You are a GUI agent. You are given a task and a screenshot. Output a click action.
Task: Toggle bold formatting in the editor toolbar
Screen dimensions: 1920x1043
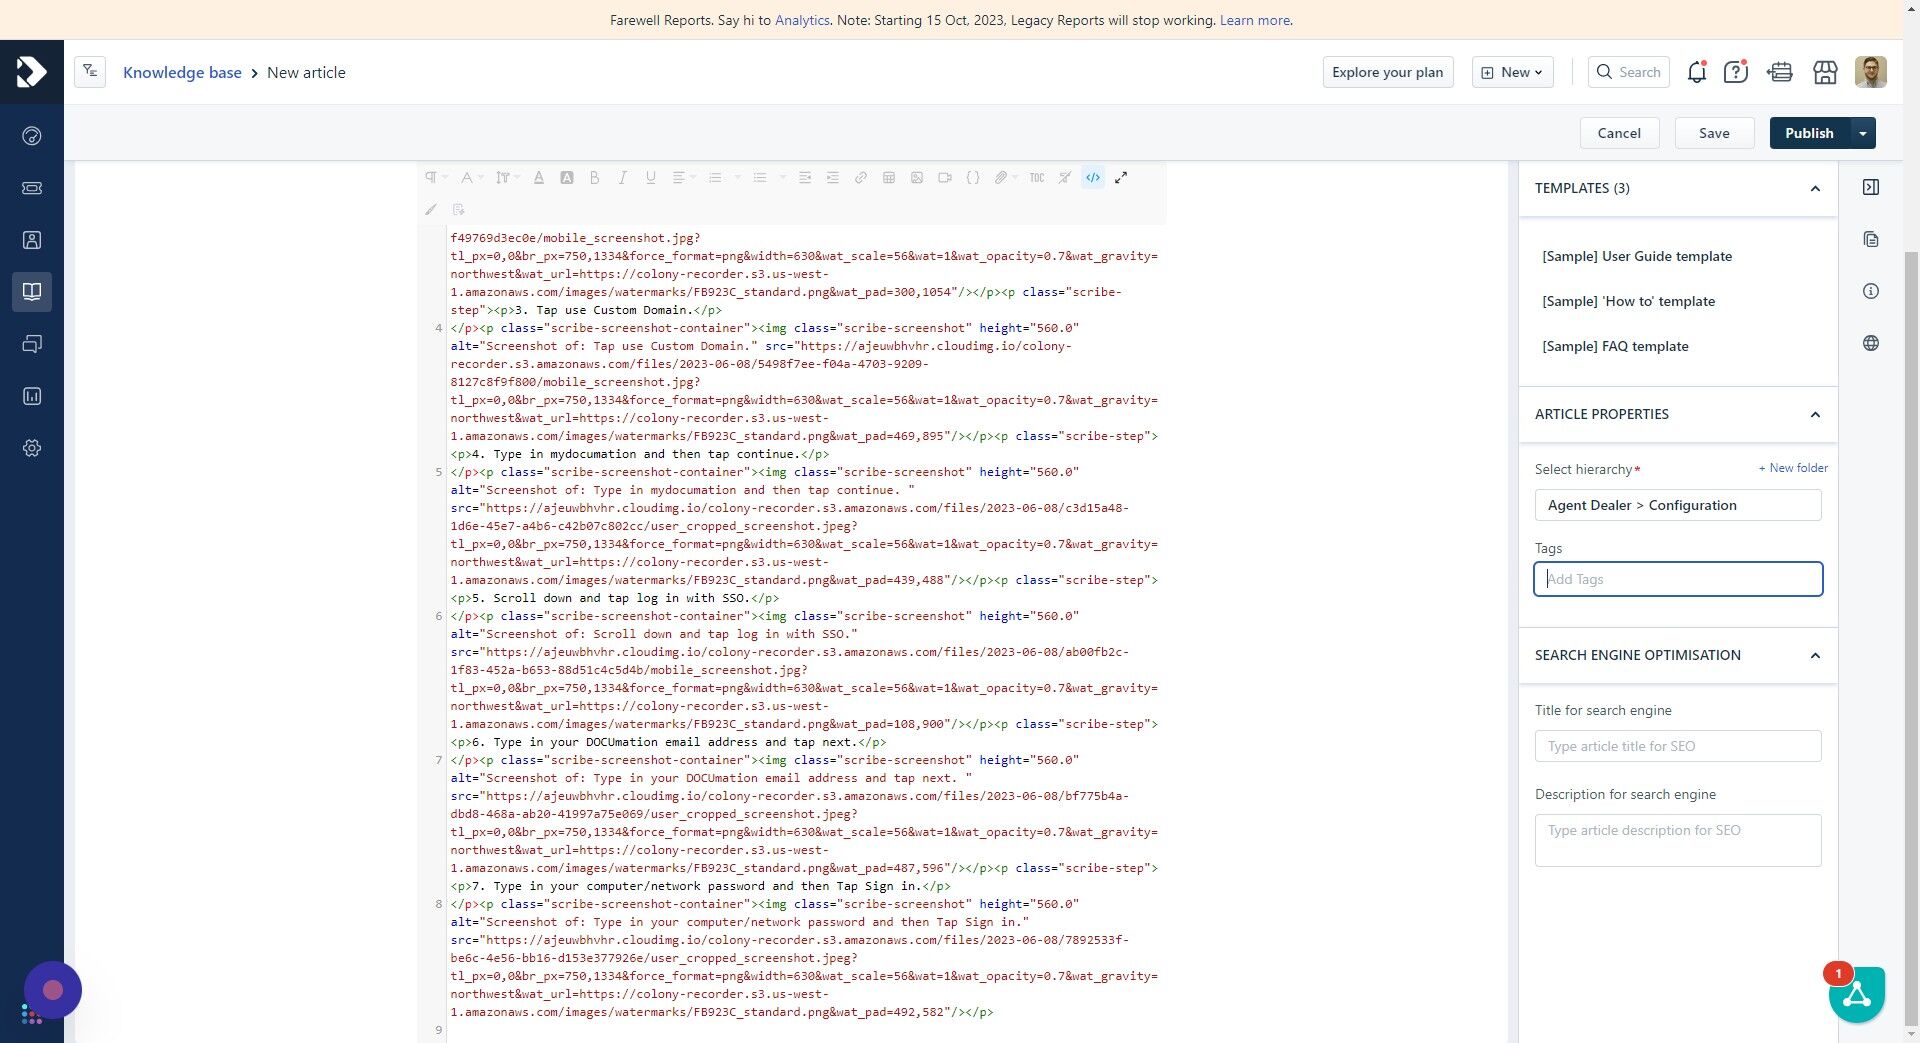pyautogui.click(x=595, y=177)
